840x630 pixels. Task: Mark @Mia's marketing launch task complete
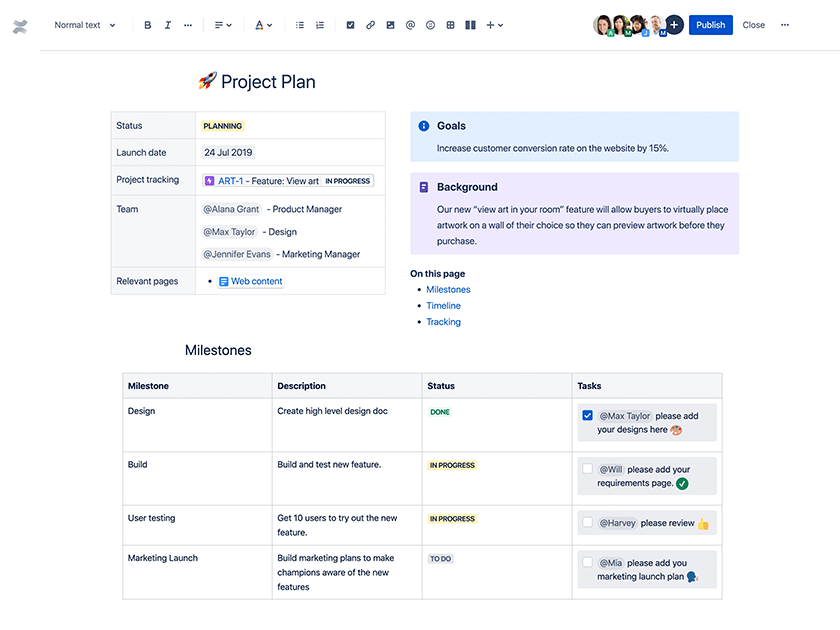click(x=586, y=563)
